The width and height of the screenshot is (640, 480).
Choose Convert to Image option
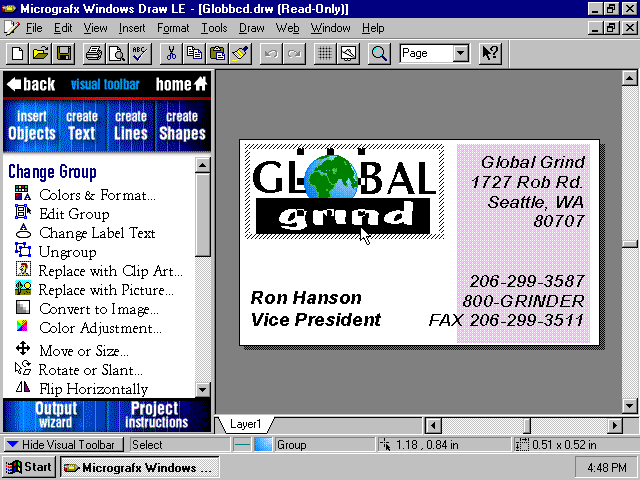coord(87,309)
